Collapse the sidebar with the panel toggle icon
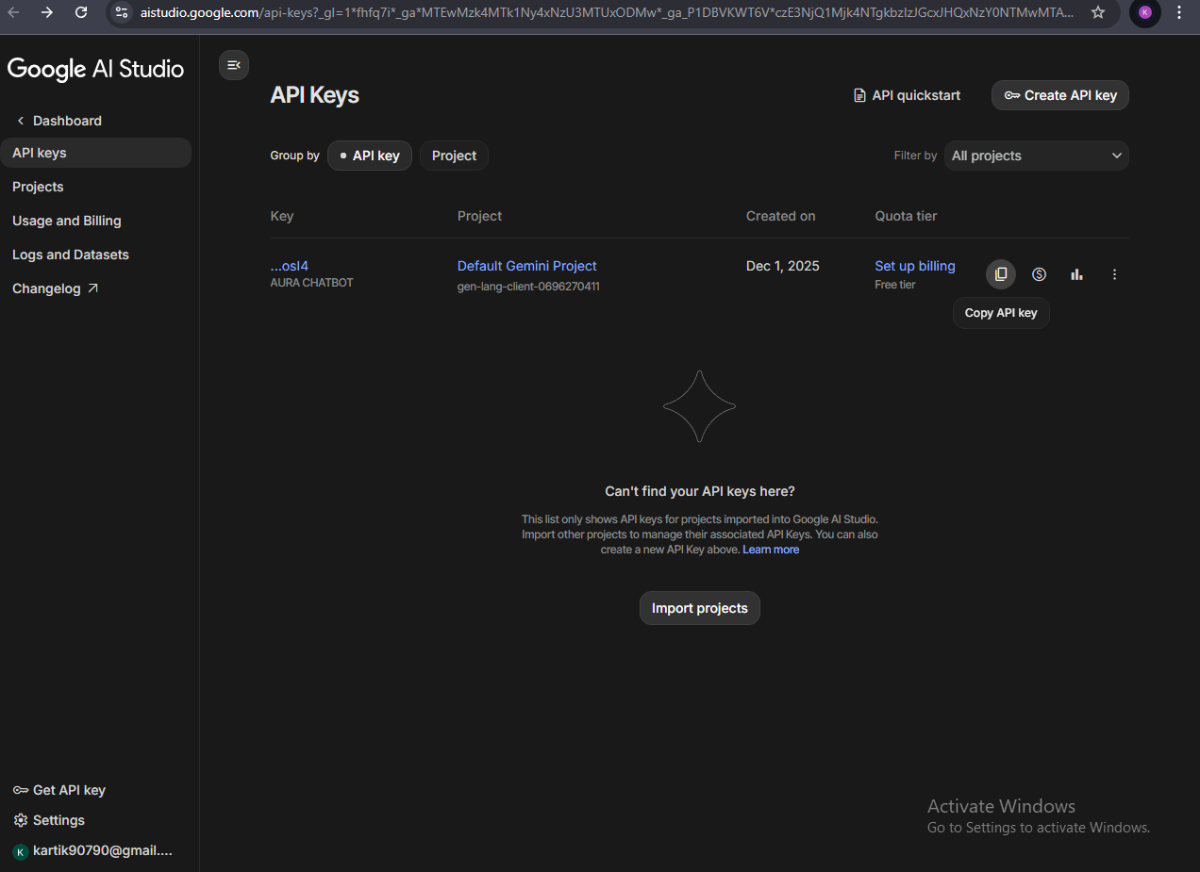The height and width of the screenshot is (872, 1200). [234, 65]
